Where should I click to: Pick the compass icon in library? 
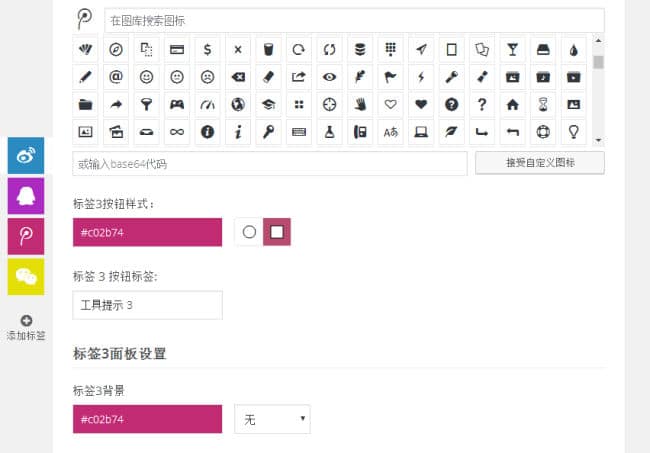point(116,50)
